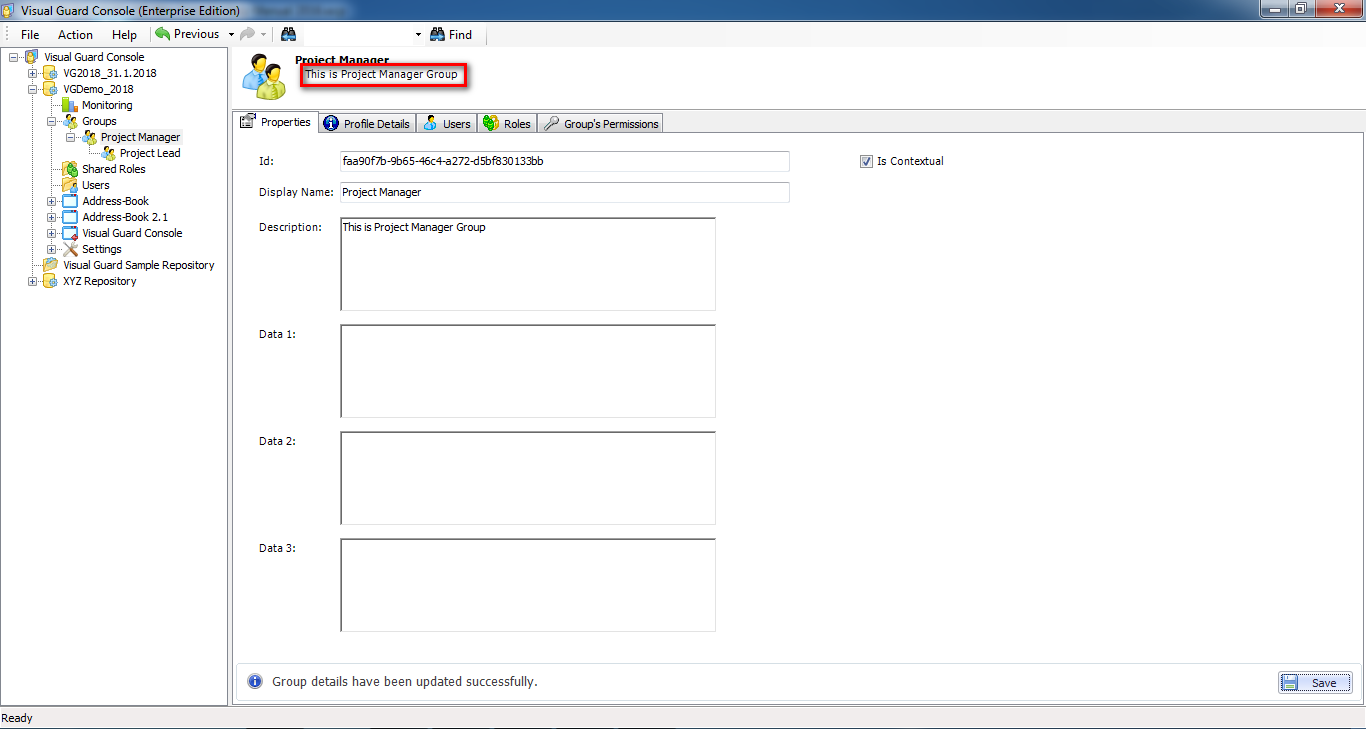This screenshot has height=729, width=1366.
Task: Click the Address-Book 2.1 application icon
Action: pos(70,217)
